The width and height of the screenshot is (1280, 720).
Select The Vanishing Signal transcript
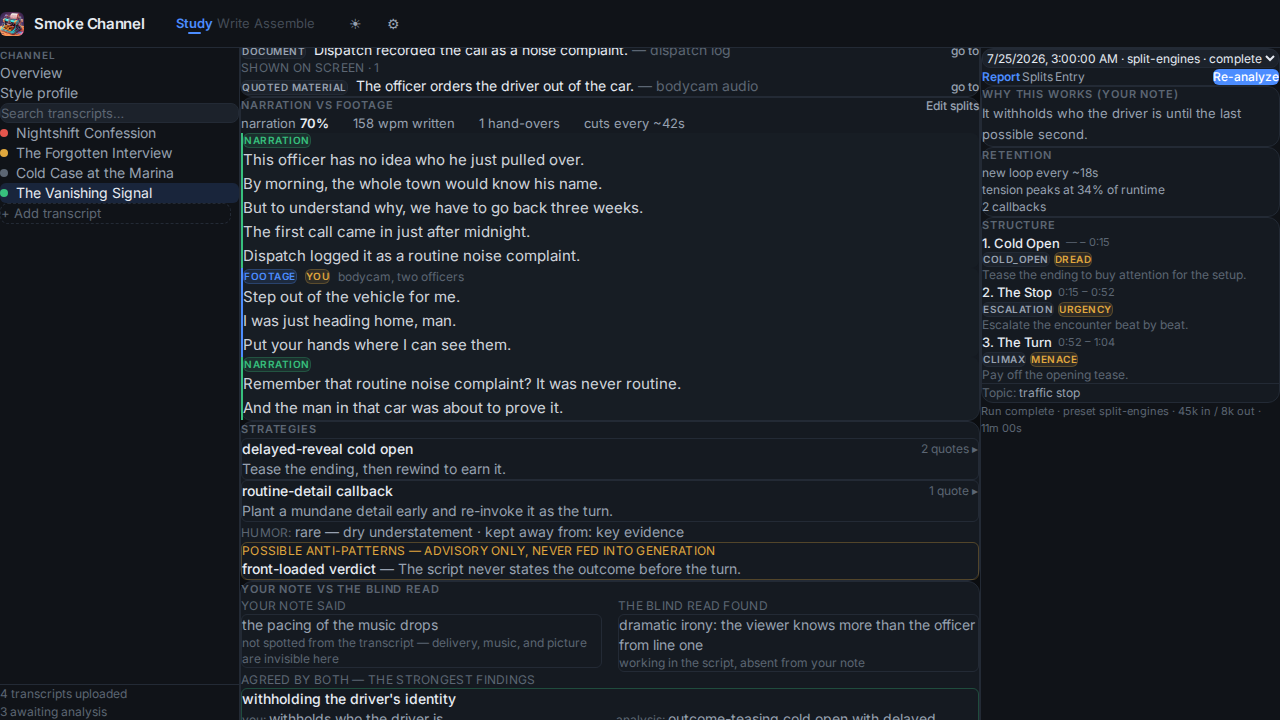[x=119, y=193]
